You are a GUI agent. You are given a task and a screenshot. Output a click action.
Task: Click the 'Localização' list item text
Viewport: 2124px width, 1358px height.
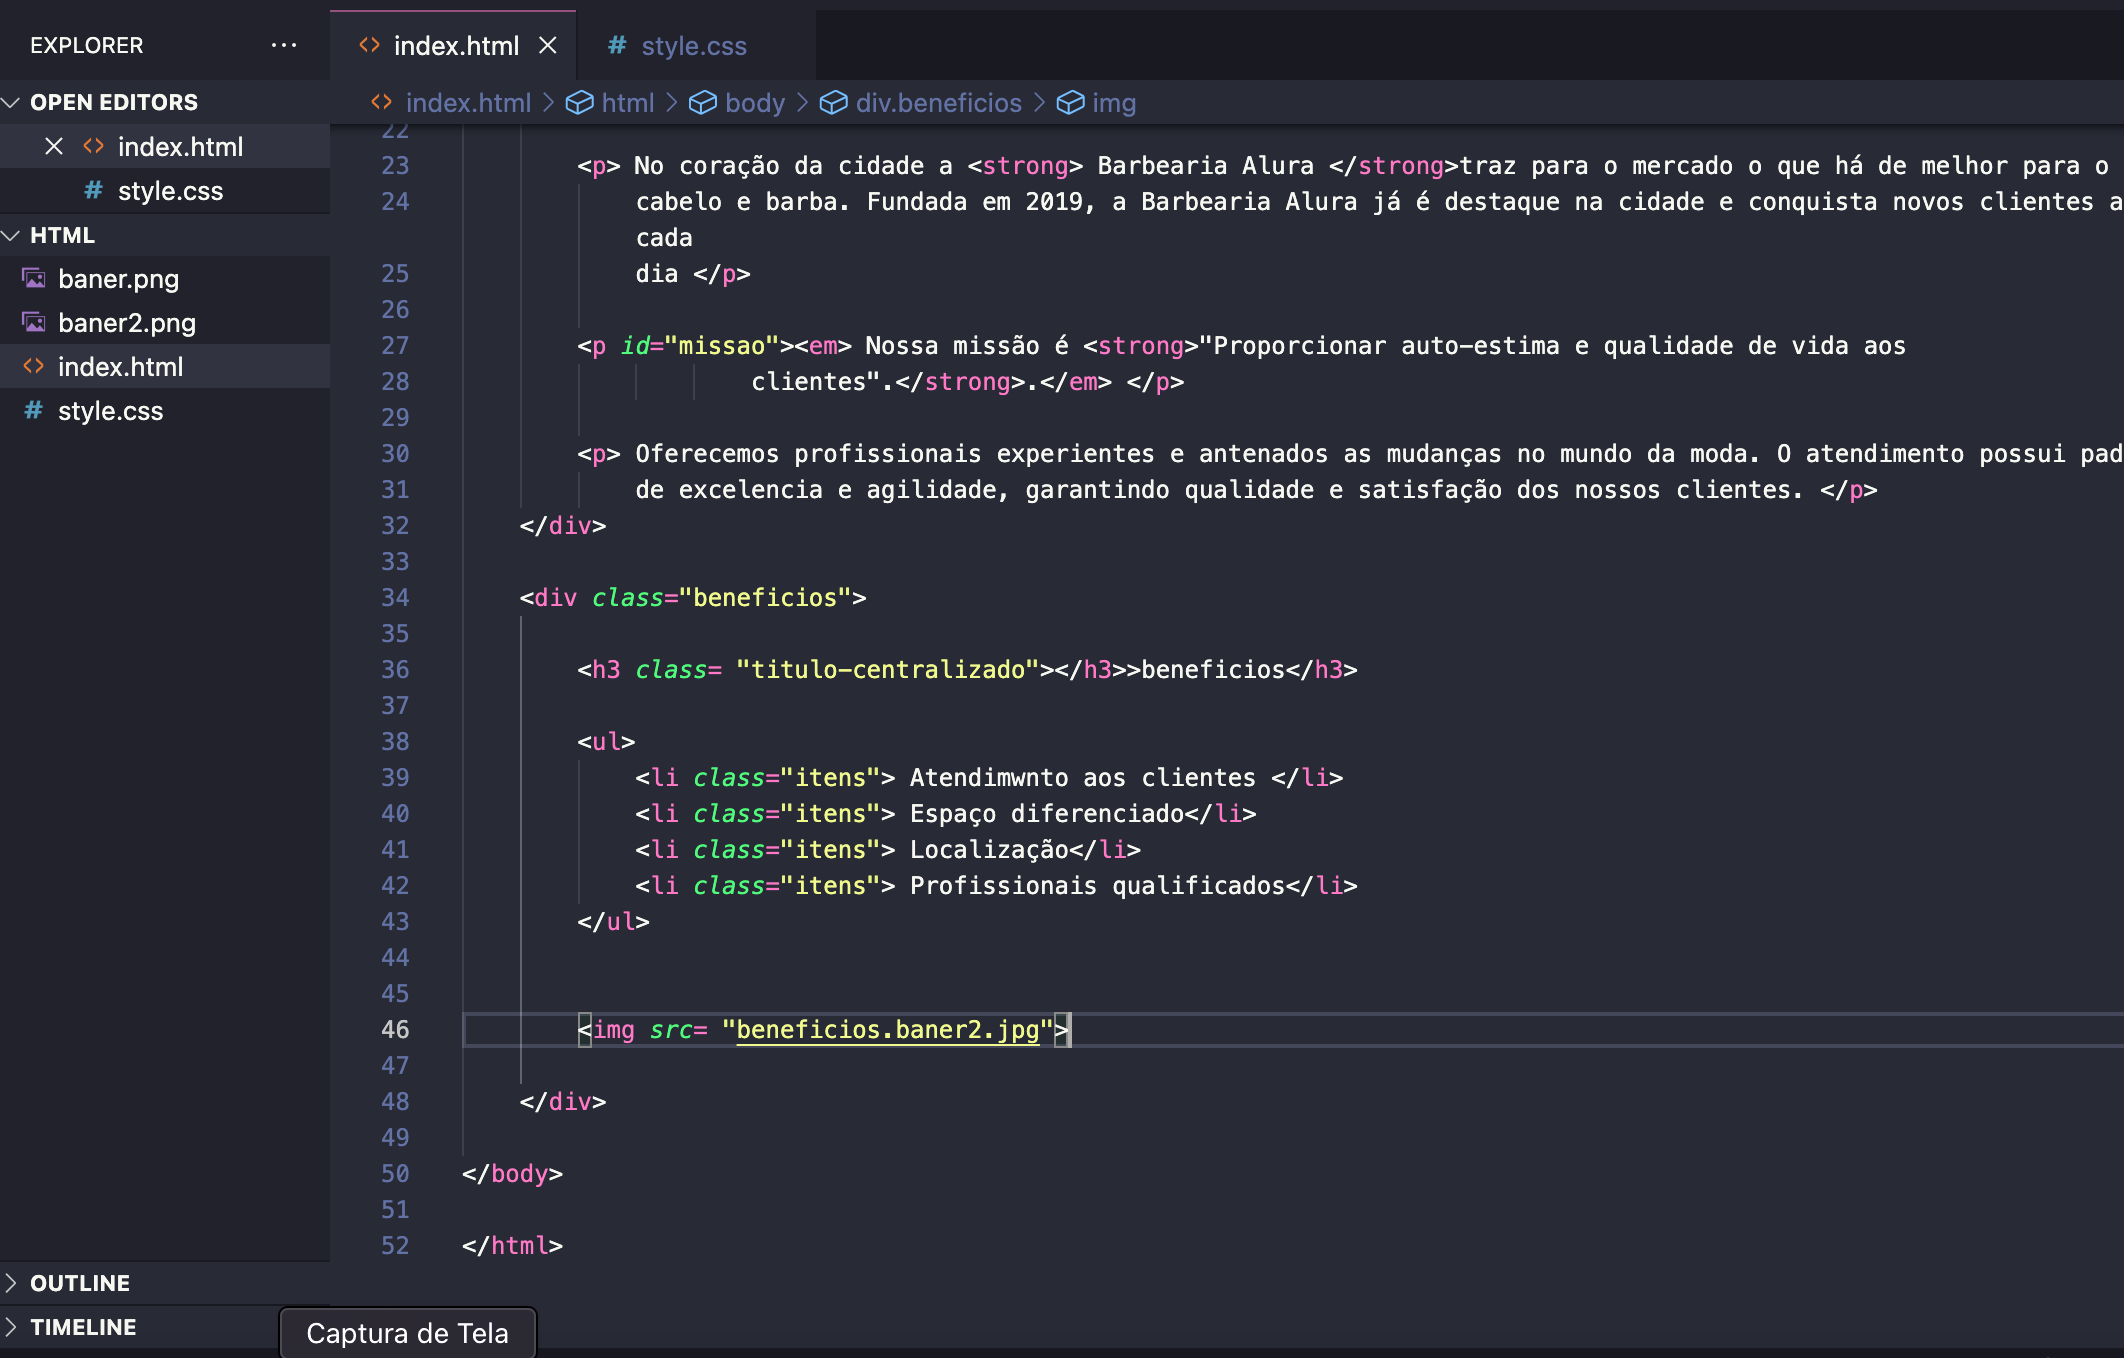pos(989,849)
